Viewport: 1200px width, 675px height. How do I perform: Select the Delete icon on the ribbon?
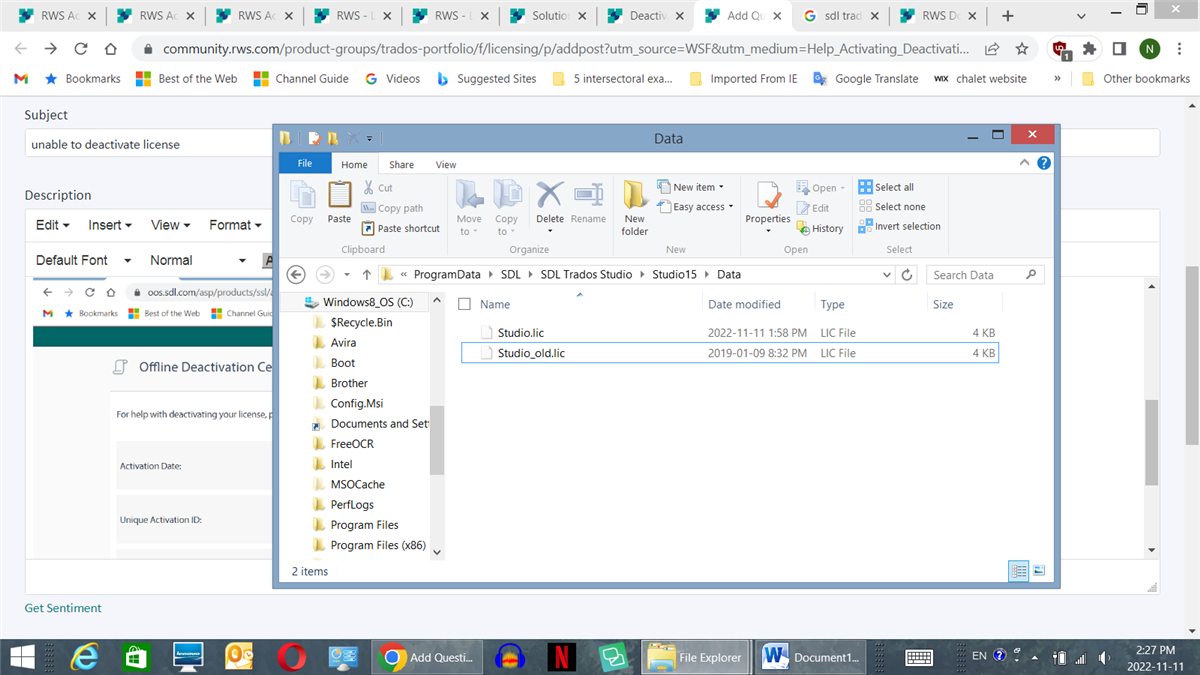click(x=549, y=202)
